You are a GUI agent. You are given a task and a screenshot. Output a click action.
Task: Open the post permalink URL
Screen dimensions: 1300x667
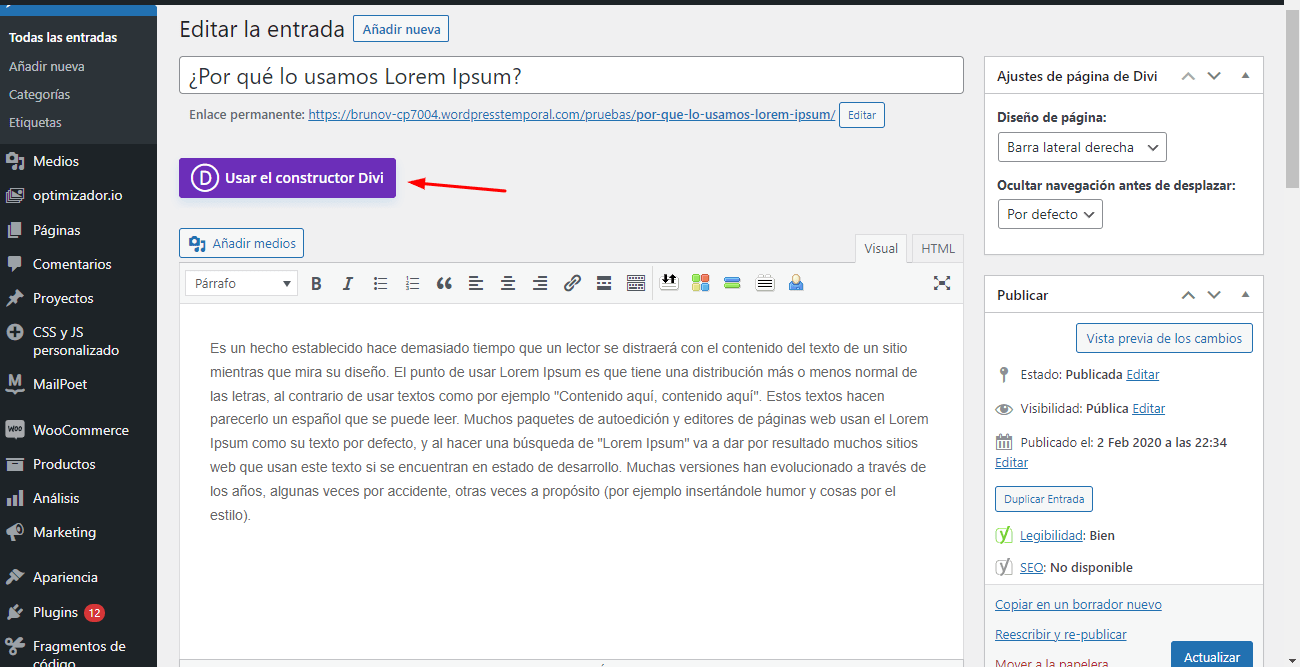click(x=572, y=114)
